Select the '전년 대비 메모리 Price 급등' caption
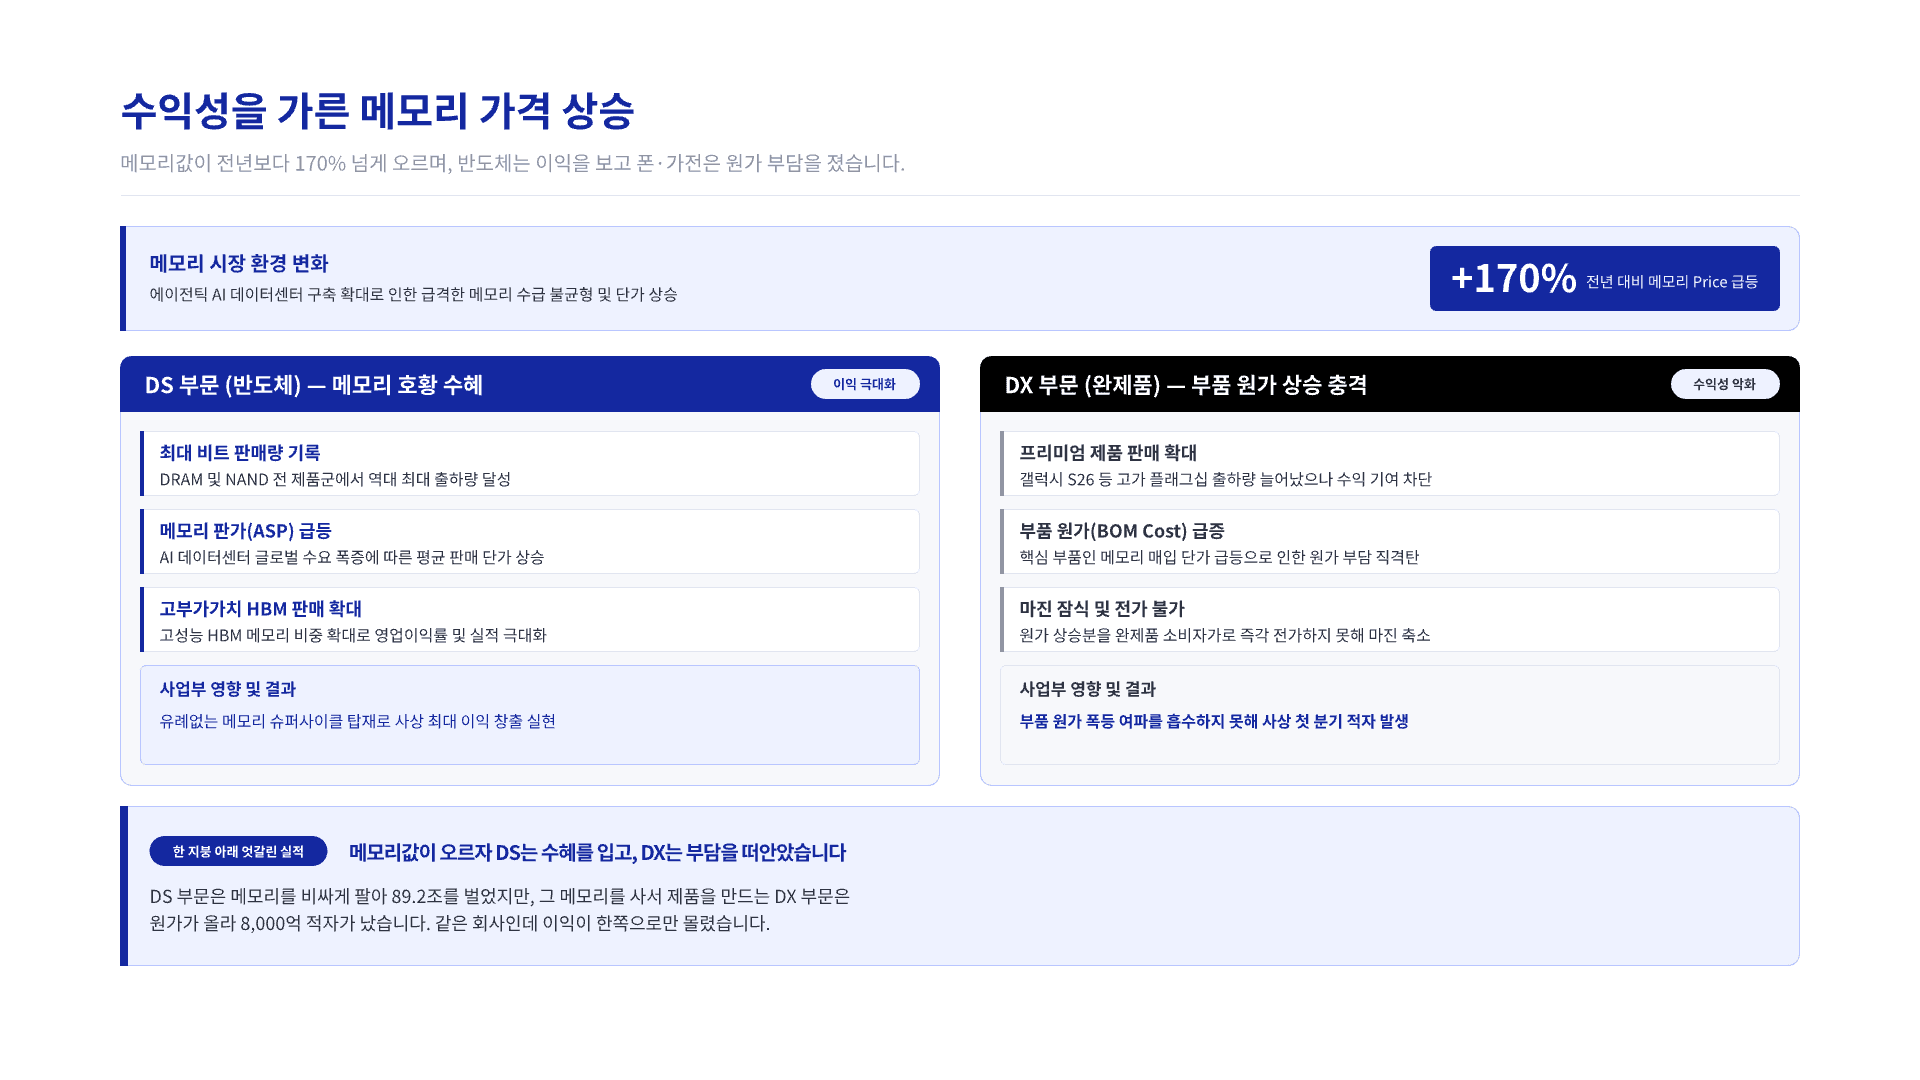 [x=1672, y=282]
